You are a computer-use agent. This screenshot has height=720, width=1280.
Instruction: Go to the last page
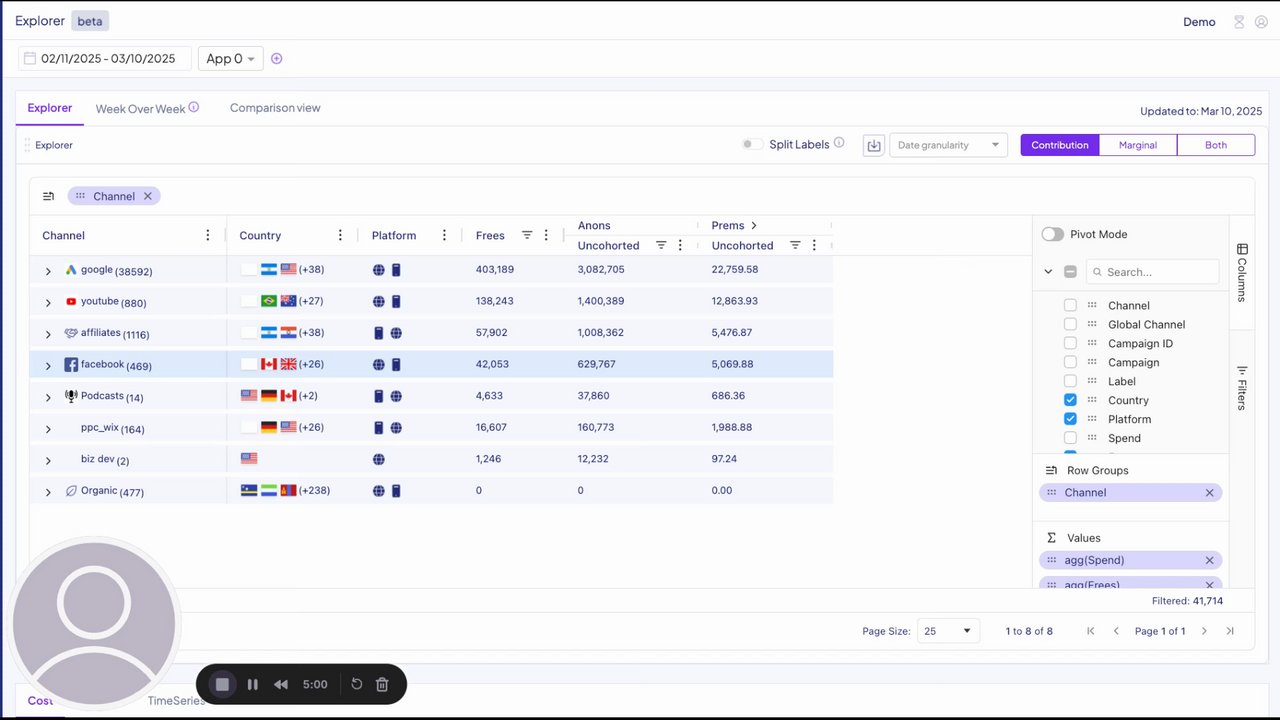pyautogui.click(x=1230, y=631)
